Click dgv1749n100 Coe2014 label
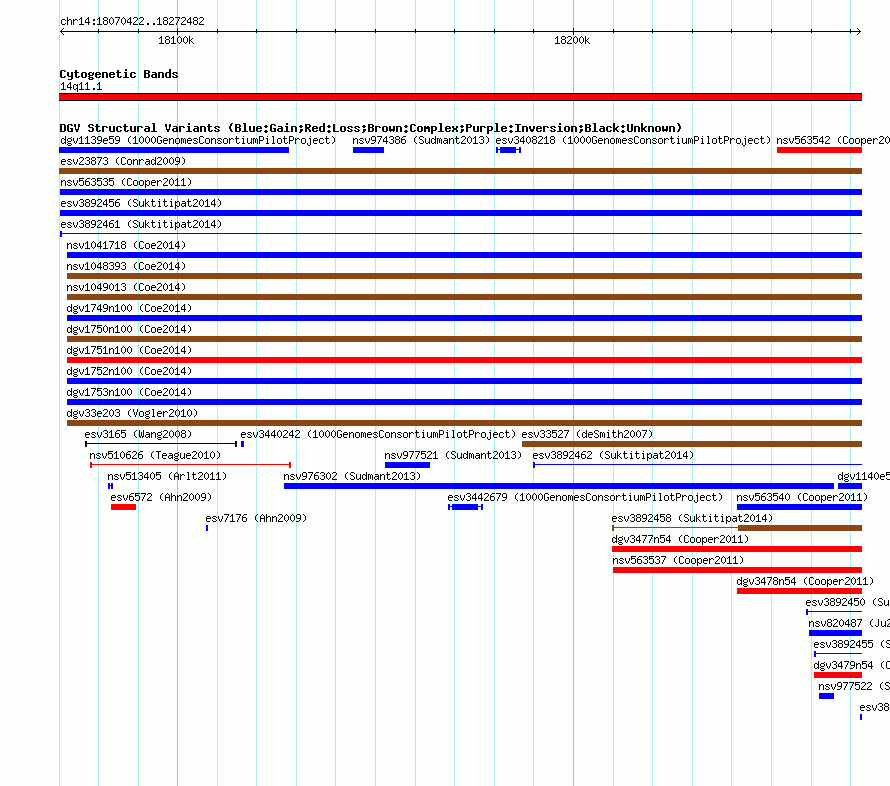The height and width of the screenshot is (786, 890). pyautogui.click(x=129, y=308)
